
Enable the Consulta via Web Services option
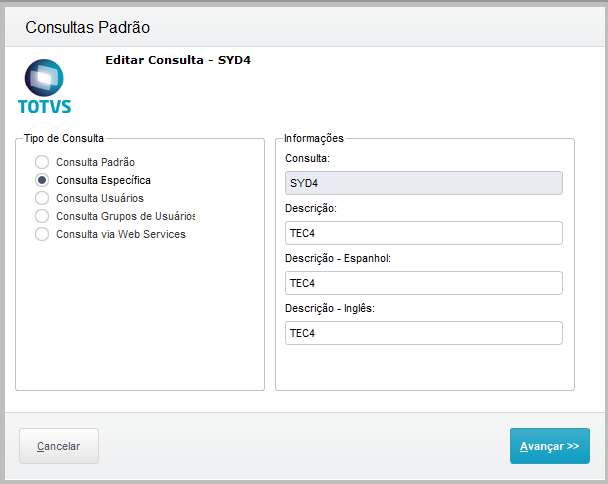click(x=42, y=234)
